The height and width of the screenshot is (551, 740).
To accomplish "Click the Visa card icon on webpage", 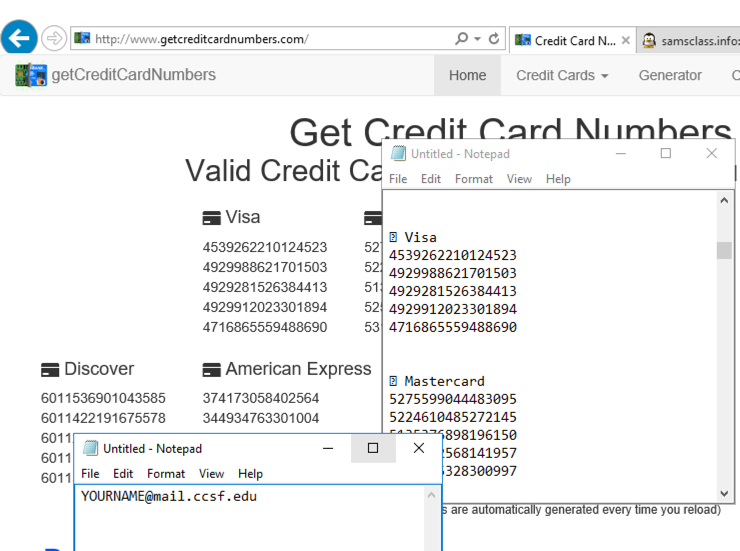I will tap(211, 218).
